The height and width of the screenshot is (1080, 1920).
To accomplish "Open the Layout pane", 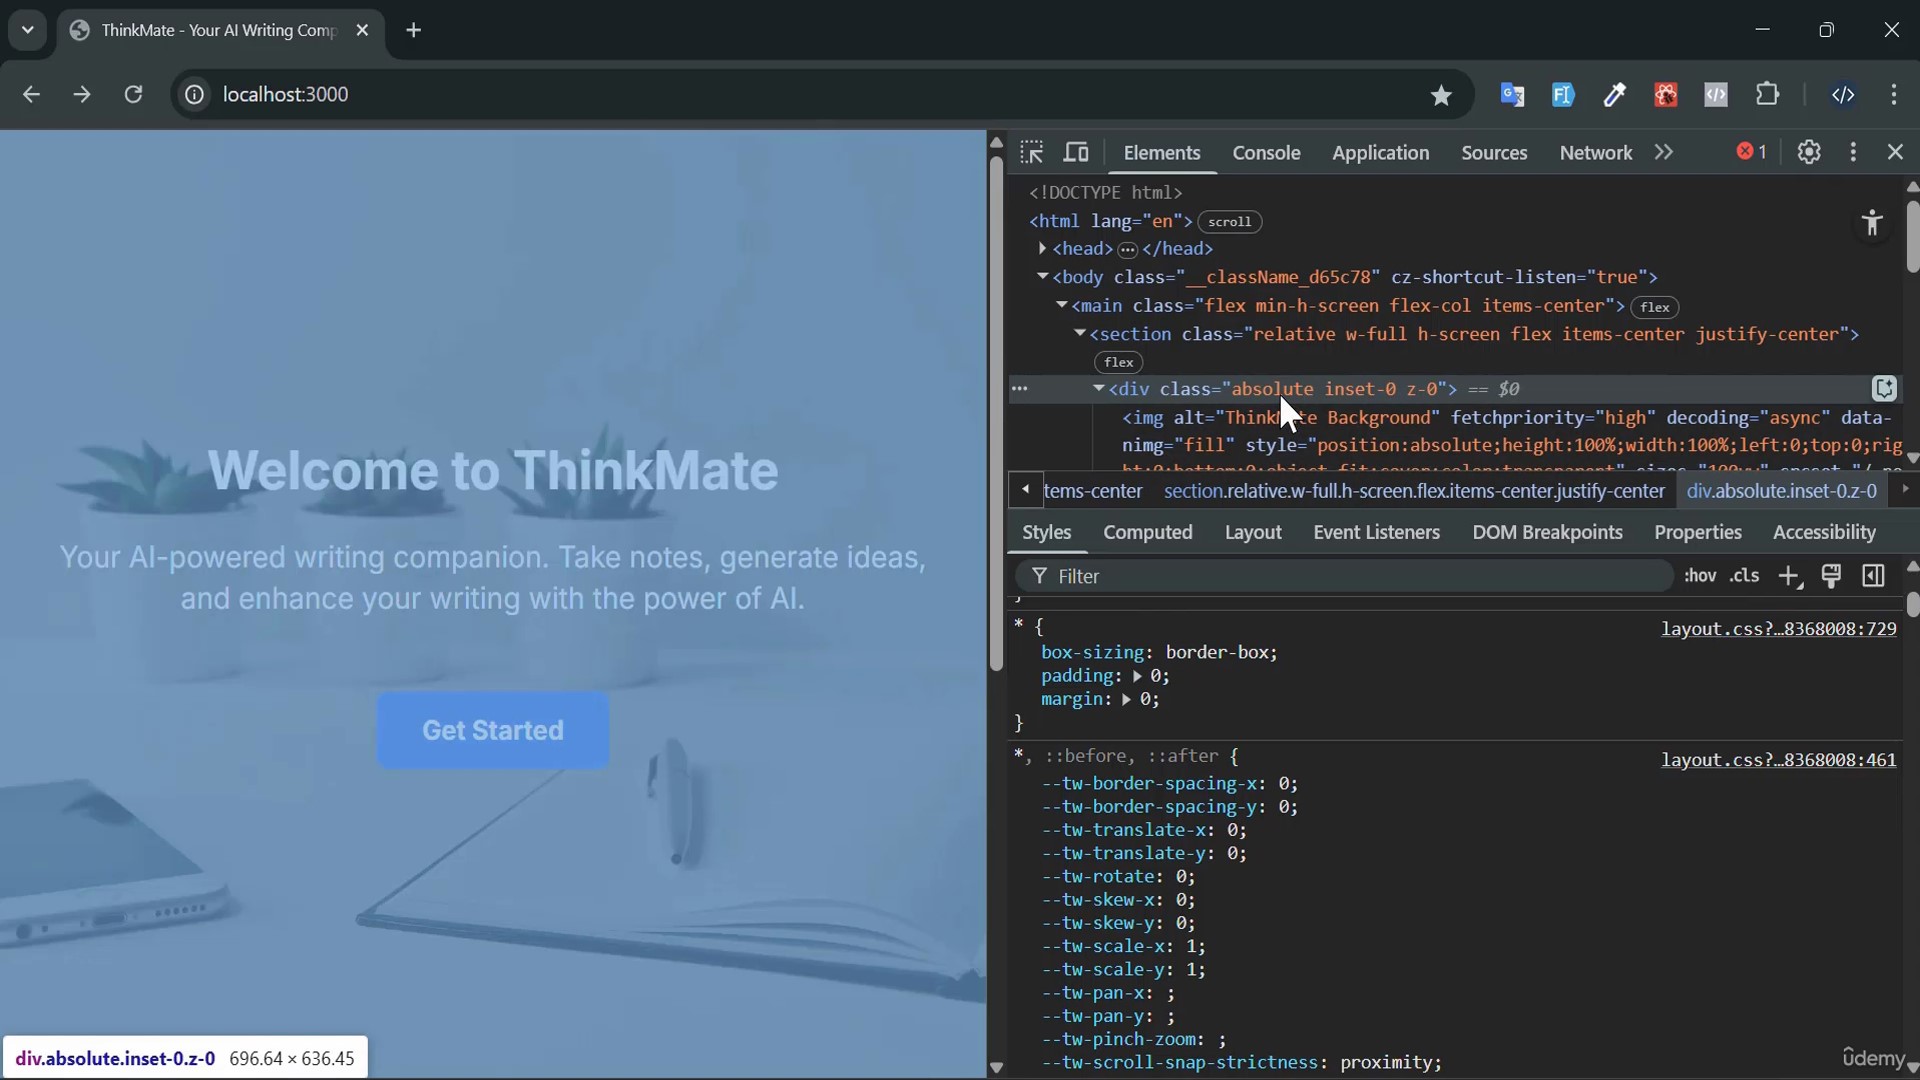I will (1252, 533).
